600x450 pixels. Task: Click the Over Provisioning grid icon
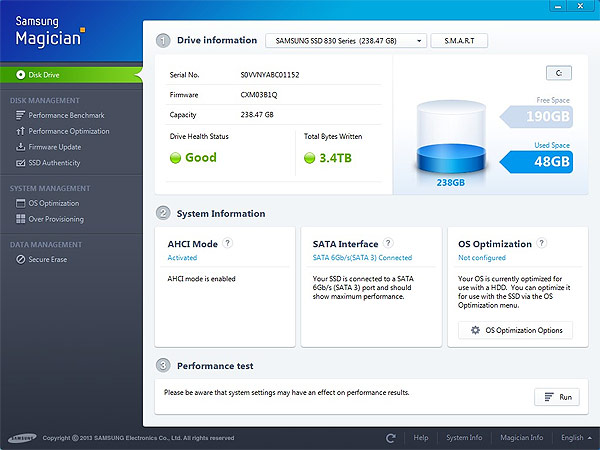tap(20, 219)
